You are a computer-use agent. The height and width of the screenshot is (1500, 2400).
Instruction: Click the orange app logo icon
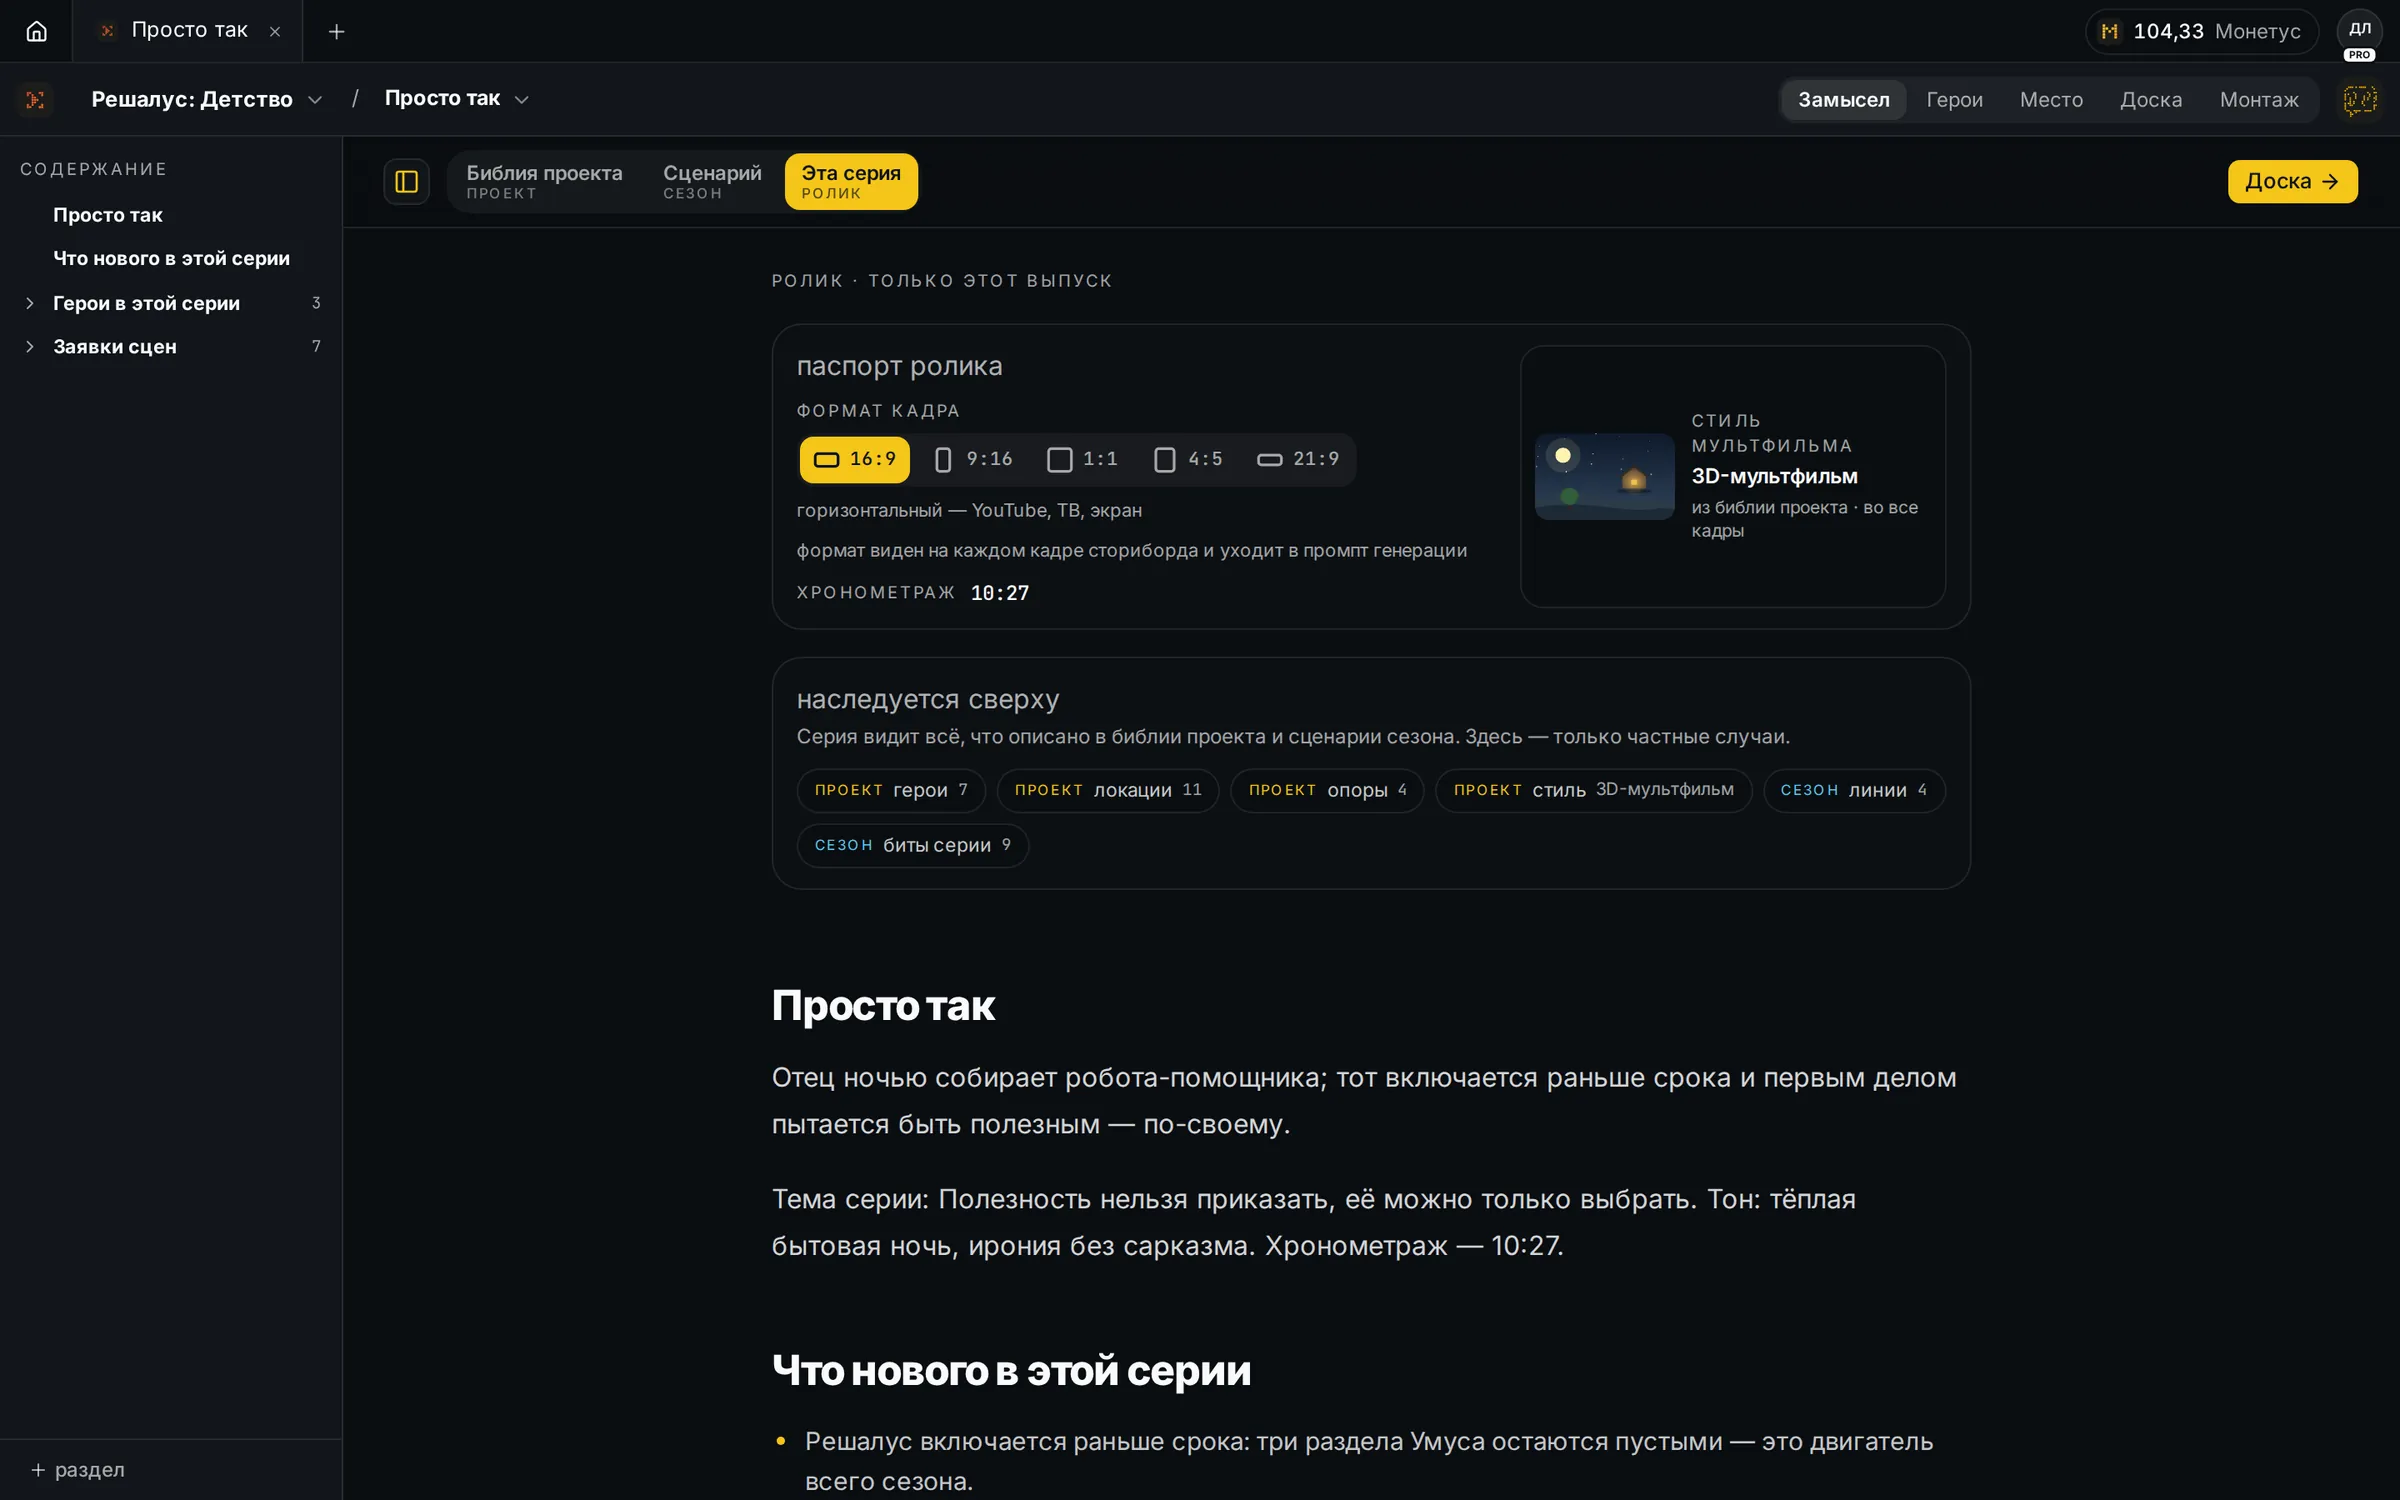point(35,99)
